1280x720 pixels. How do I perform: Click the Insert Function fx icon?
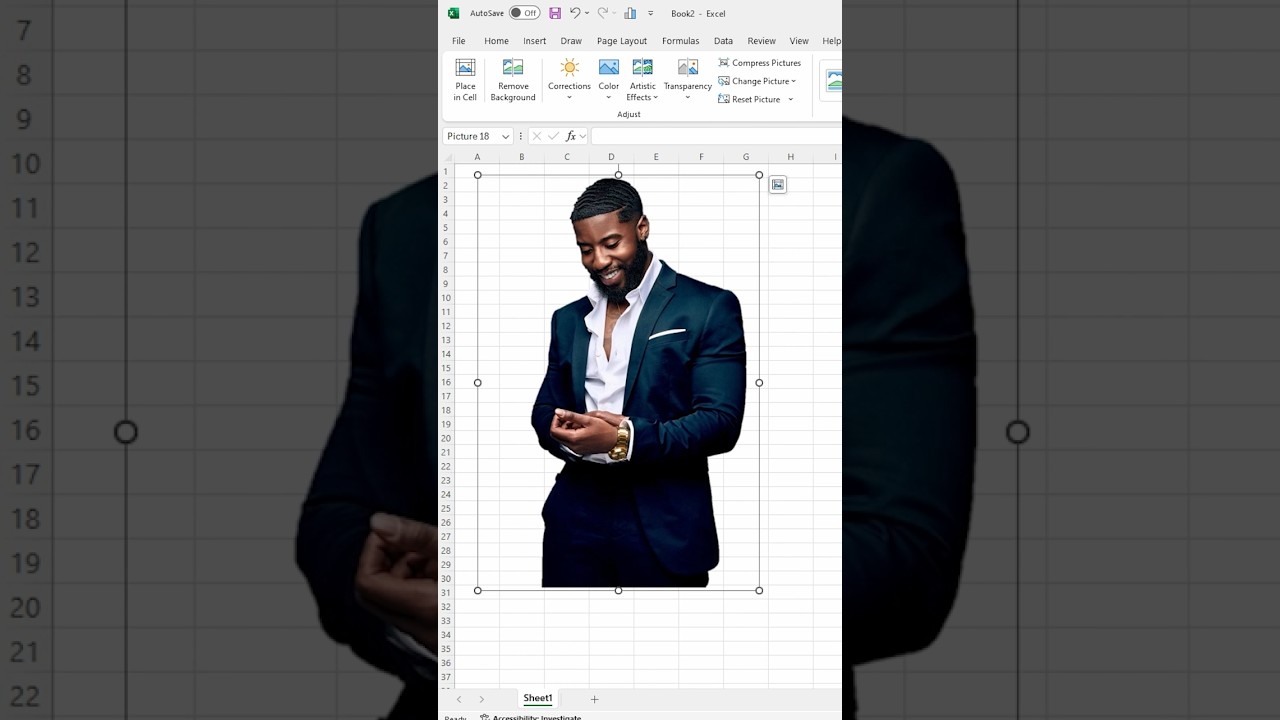pos(571,136)
